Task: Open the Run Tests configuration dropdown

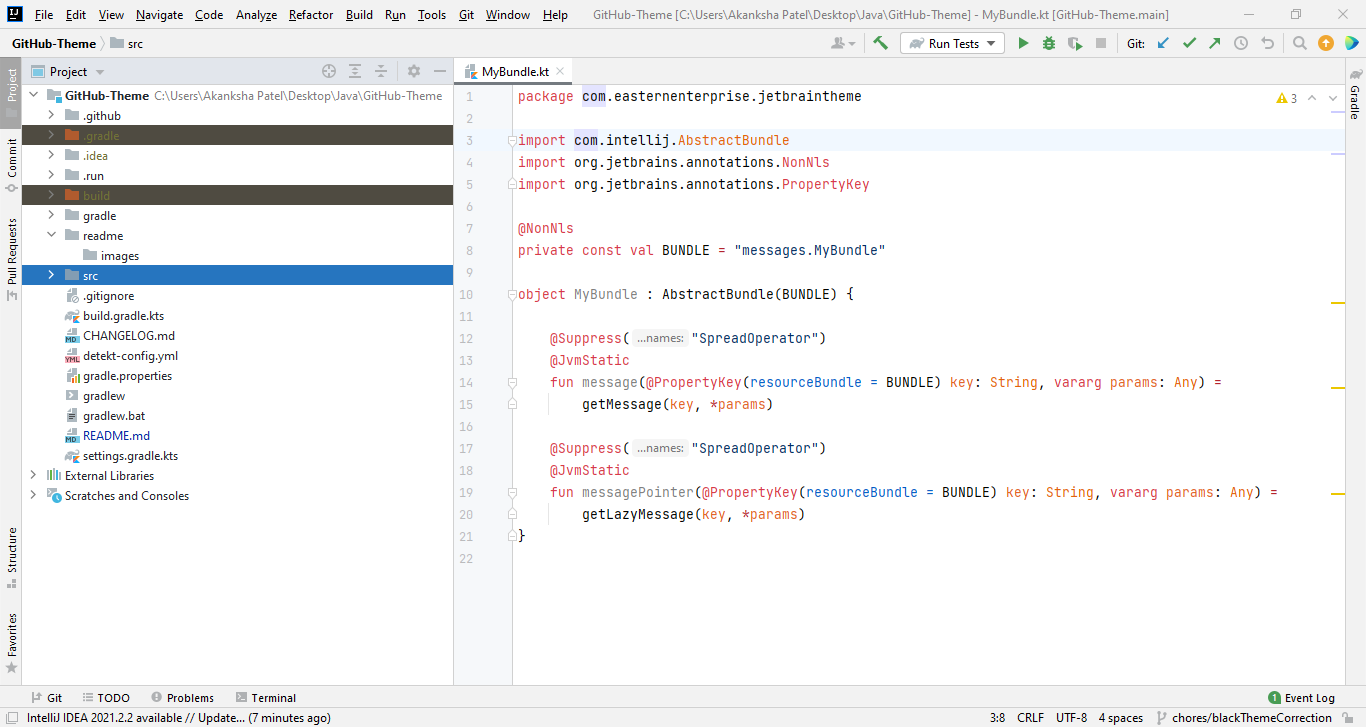Action: tap(952, 43)
